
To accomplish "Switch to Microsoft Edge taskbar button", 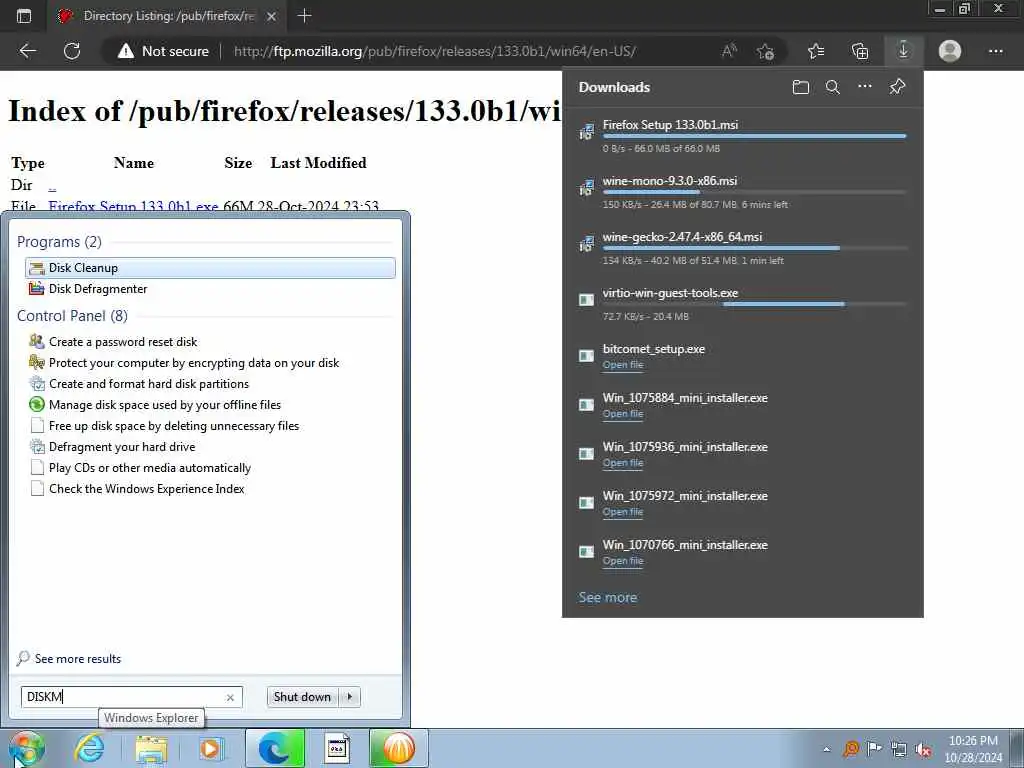I will pyautogui.click(x=274, y=748).
